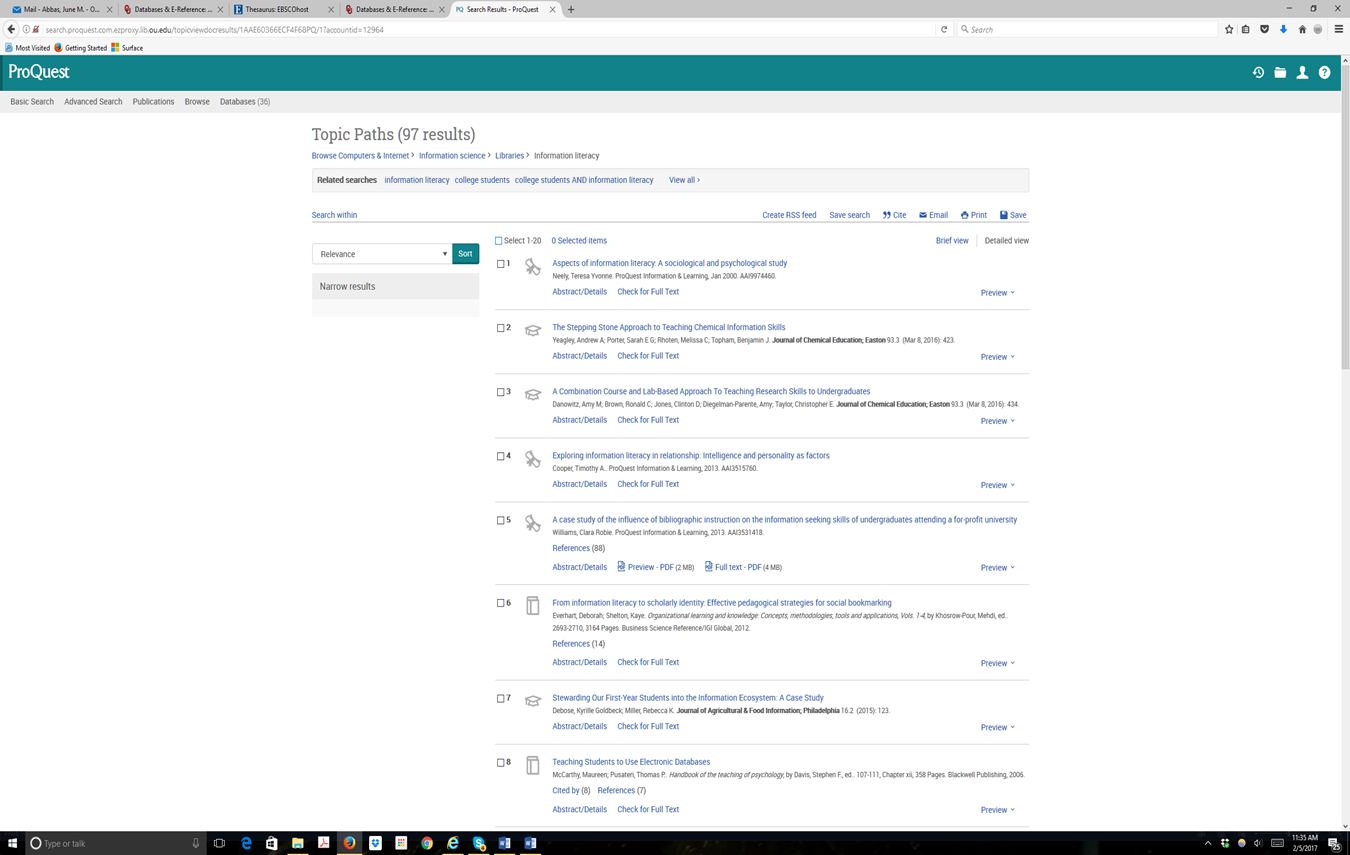Open Create RSS feed link

(788, 215)
